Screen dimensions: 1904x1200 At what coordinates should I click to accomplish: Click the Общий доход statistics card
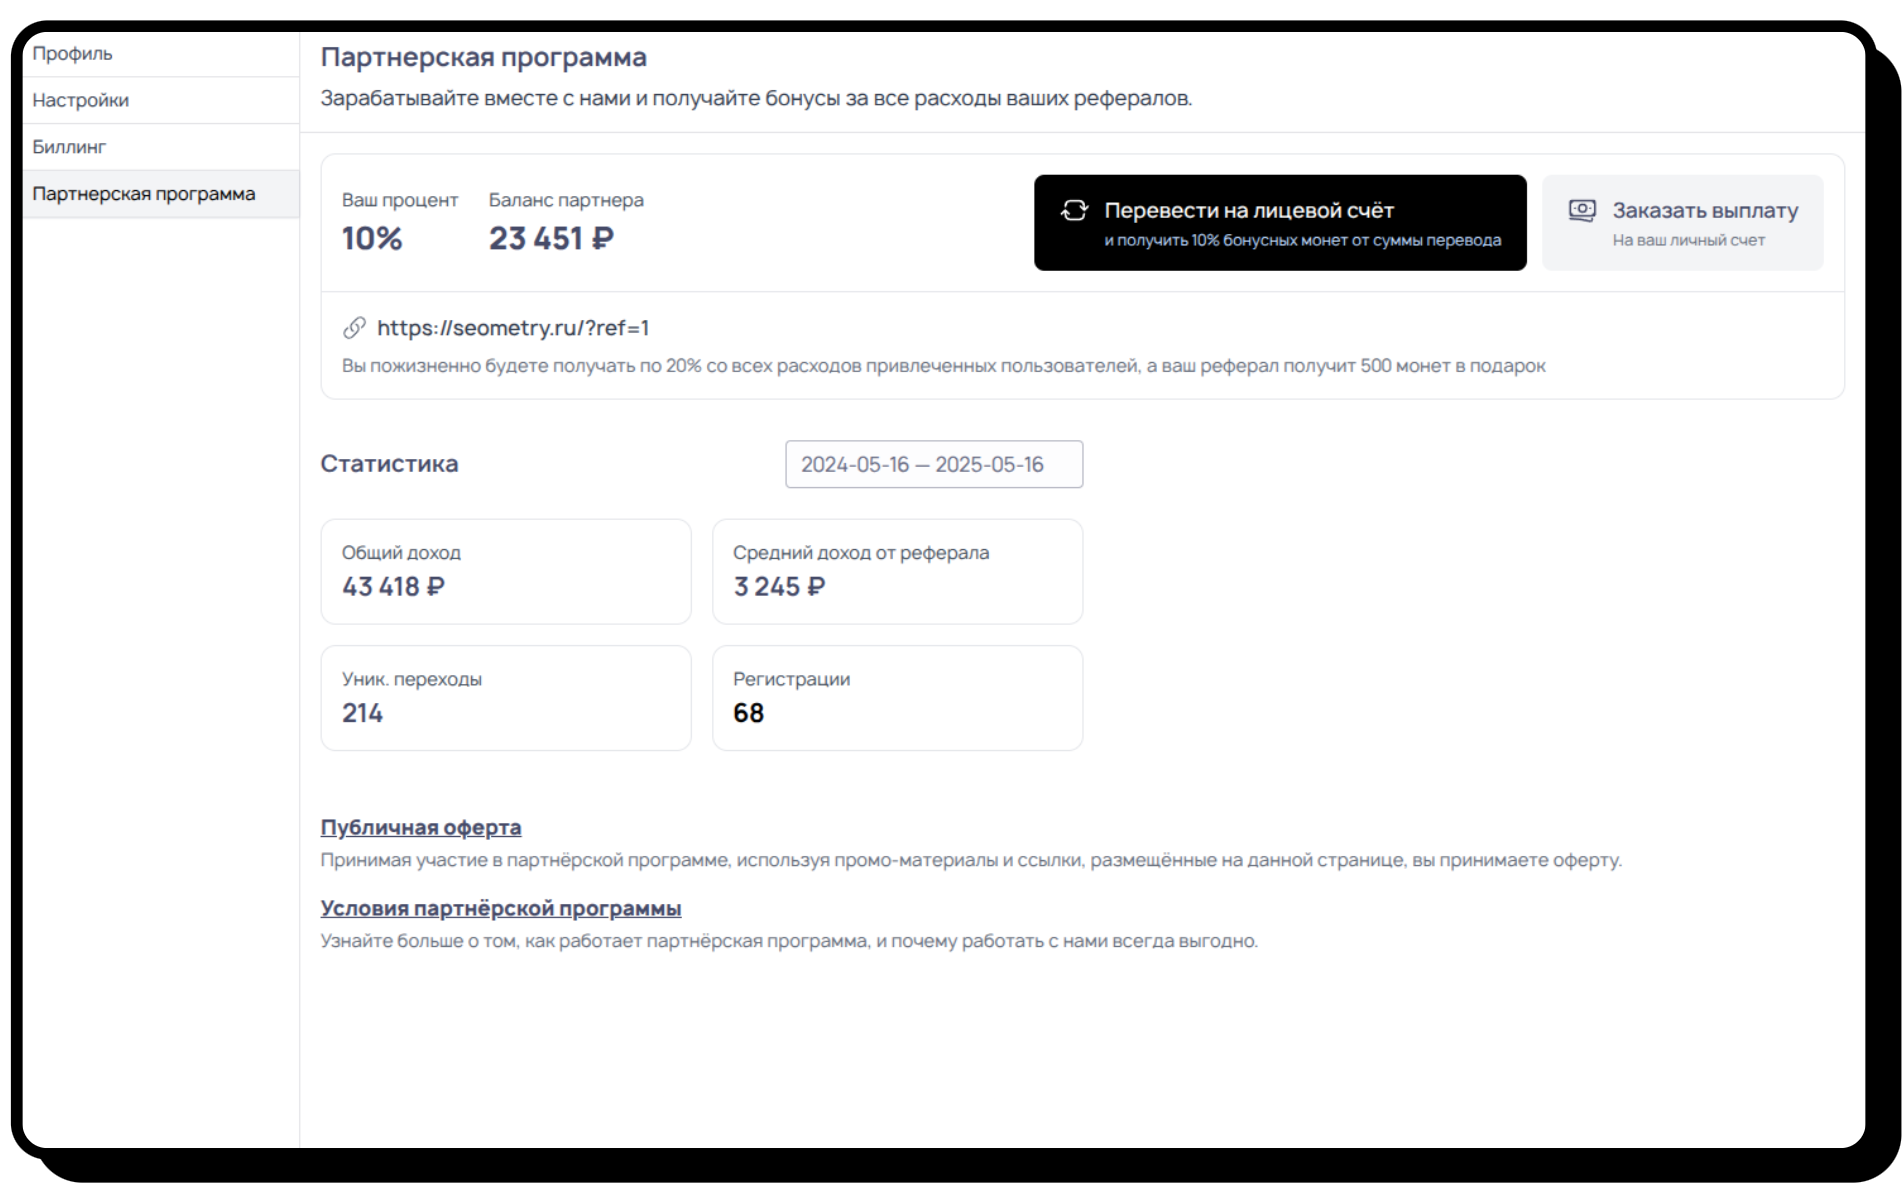[506, 571]
